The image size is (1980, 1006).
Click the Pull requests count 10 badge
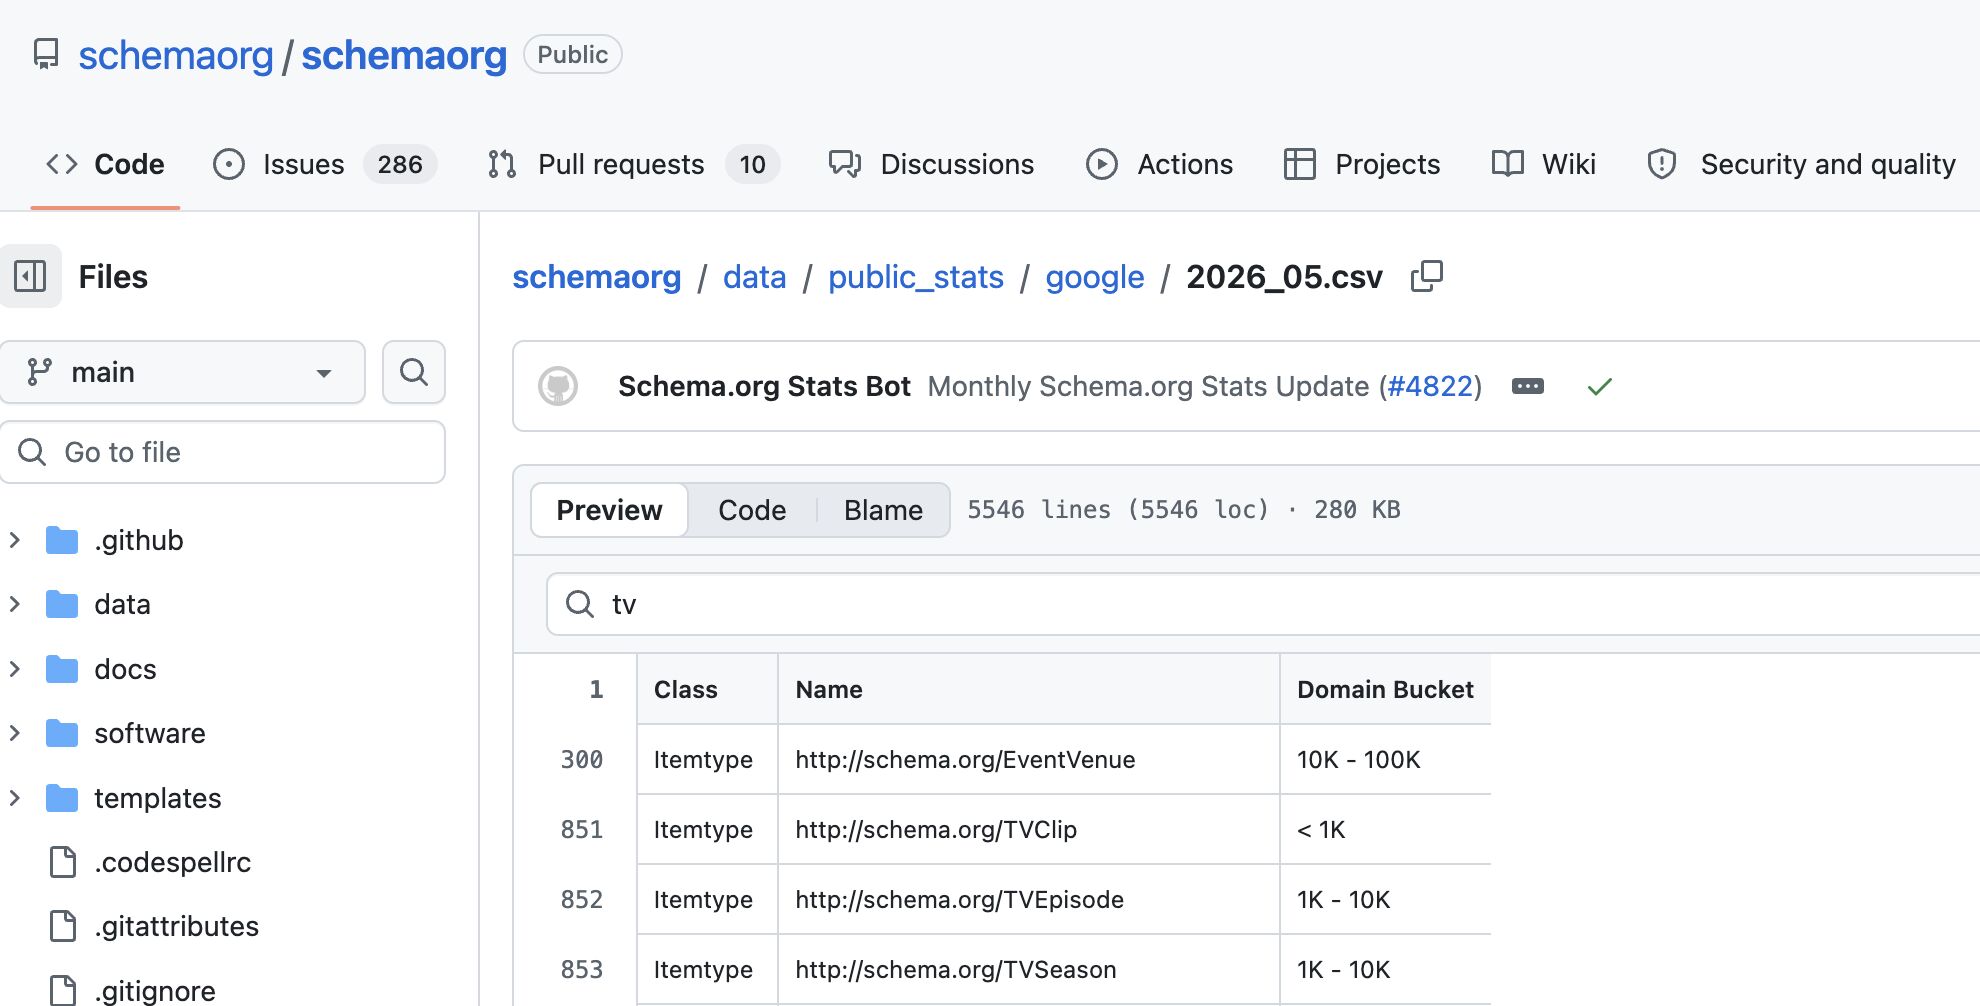click(x=752, y=164)
